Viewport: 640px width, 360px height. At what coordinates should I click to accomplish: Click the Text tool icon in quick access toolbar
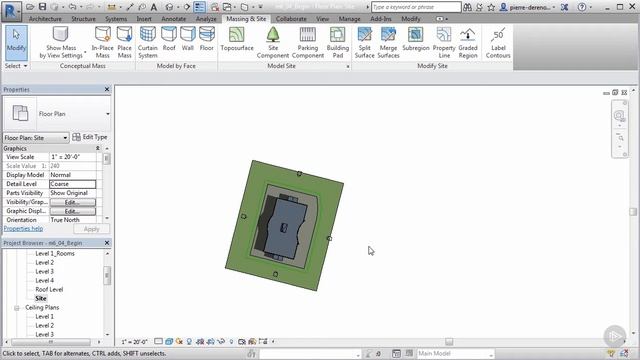[154, 7]
